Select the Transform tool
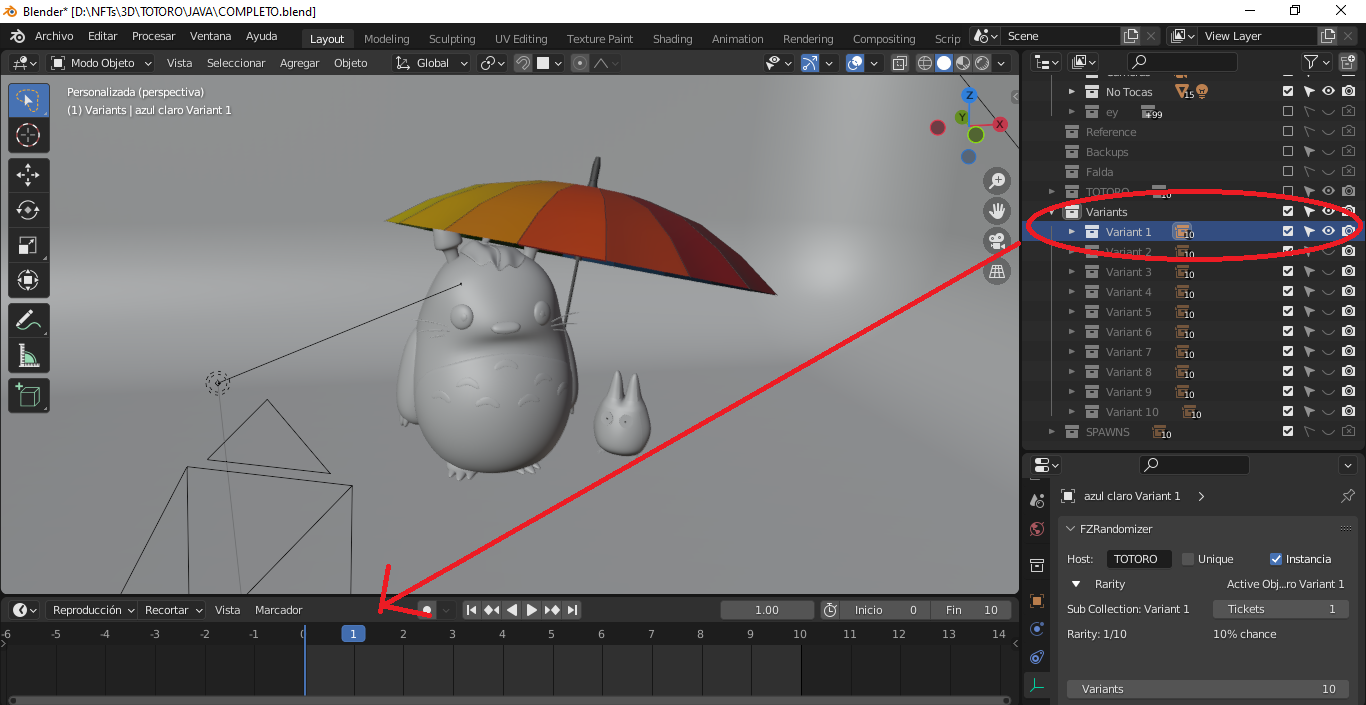 pos(29,281)
